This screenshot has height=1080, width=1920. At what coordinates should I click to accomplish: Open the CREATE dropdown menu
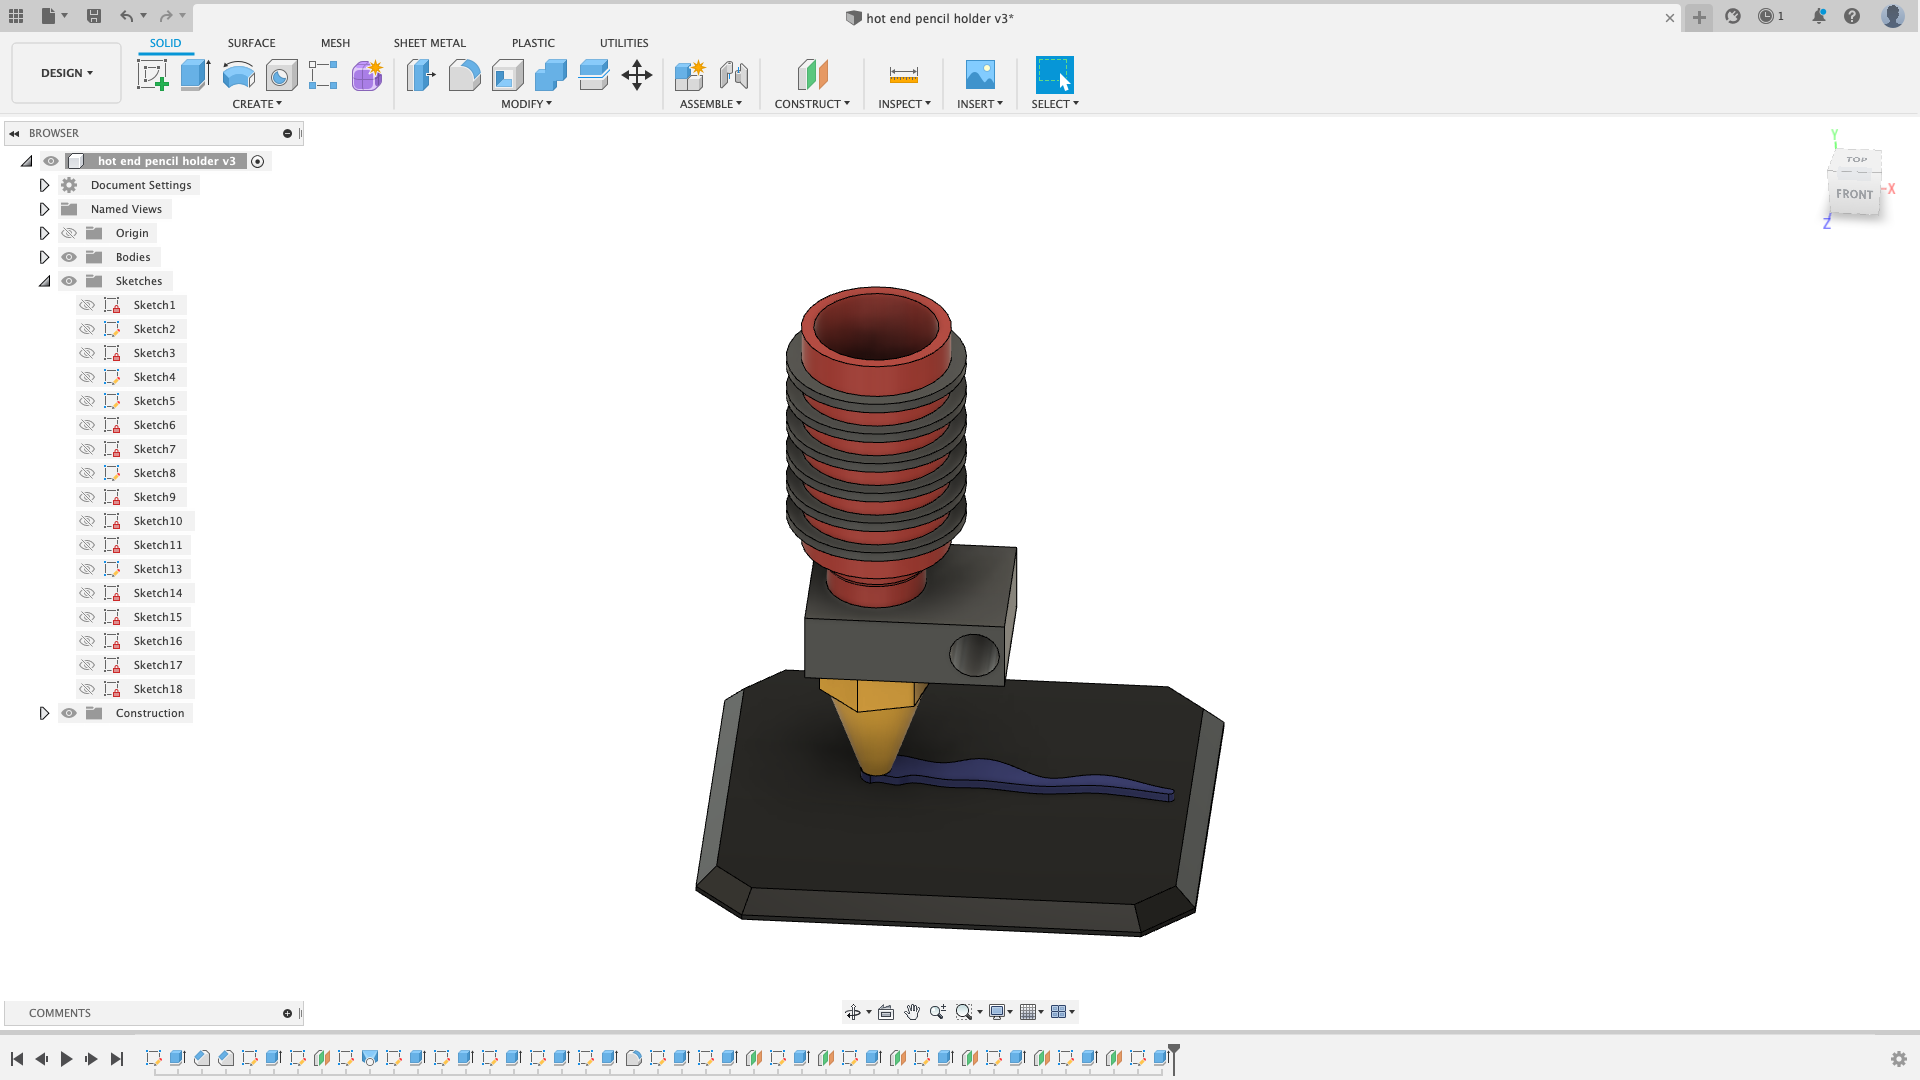pyautogui.click(x=257, y=104)
